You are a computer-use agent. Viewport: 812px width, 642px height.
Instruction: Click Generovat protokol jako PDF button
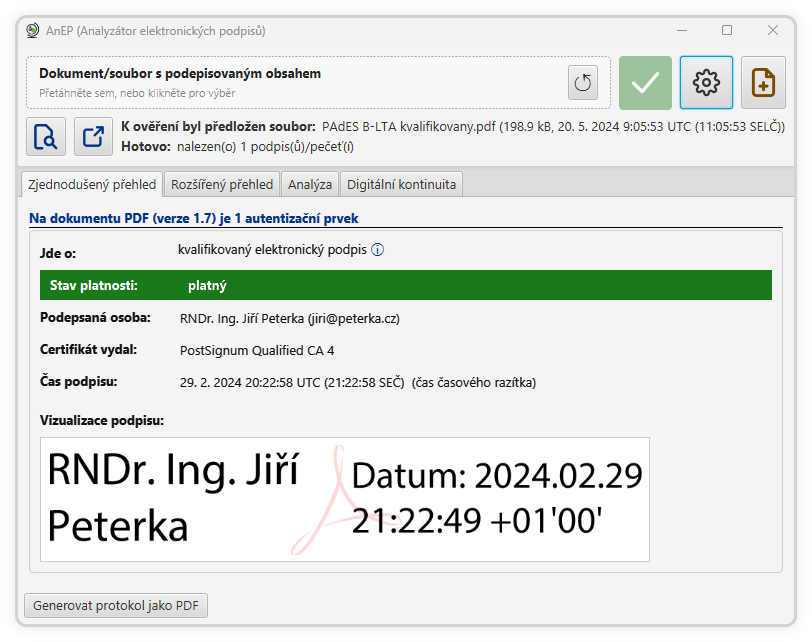pyautogui.click(x=116, y=606)
